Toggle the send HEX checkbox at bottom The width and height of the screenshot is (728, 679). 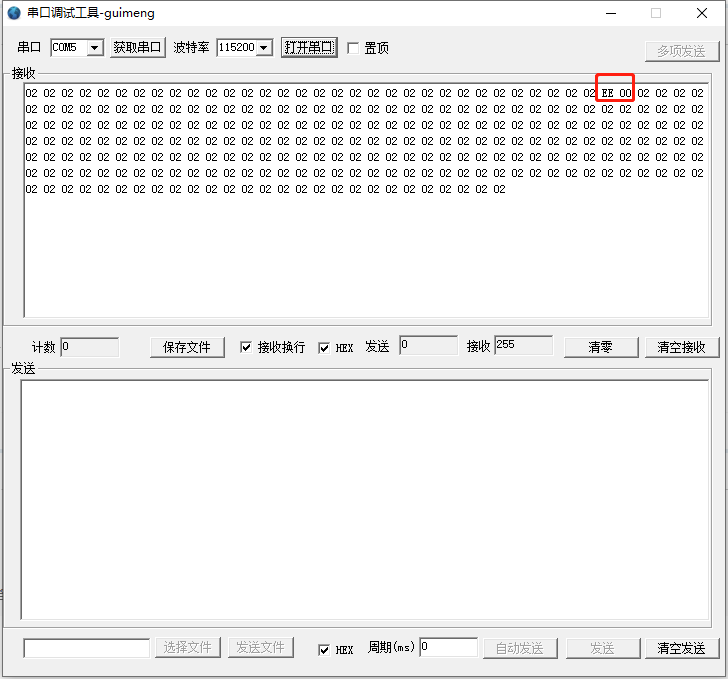[x=324, y=649]
